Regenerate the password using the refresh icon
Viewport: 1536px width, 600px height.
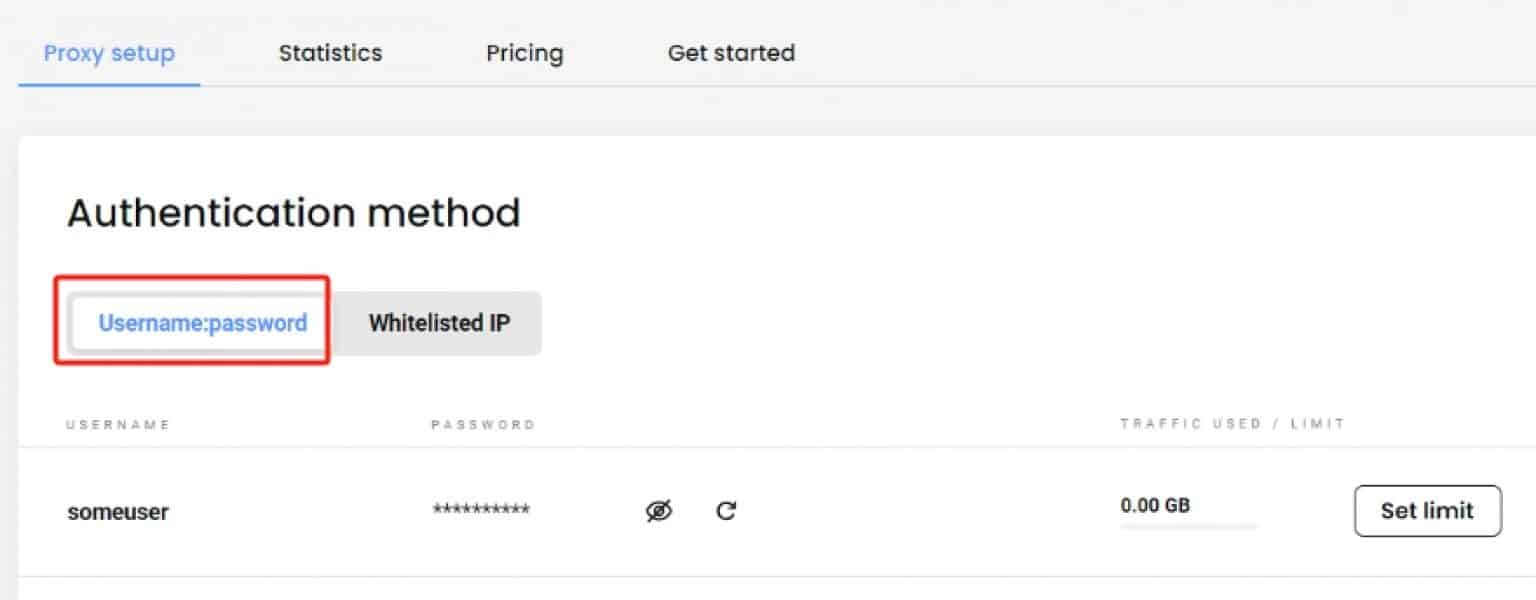tap(725, 511)
